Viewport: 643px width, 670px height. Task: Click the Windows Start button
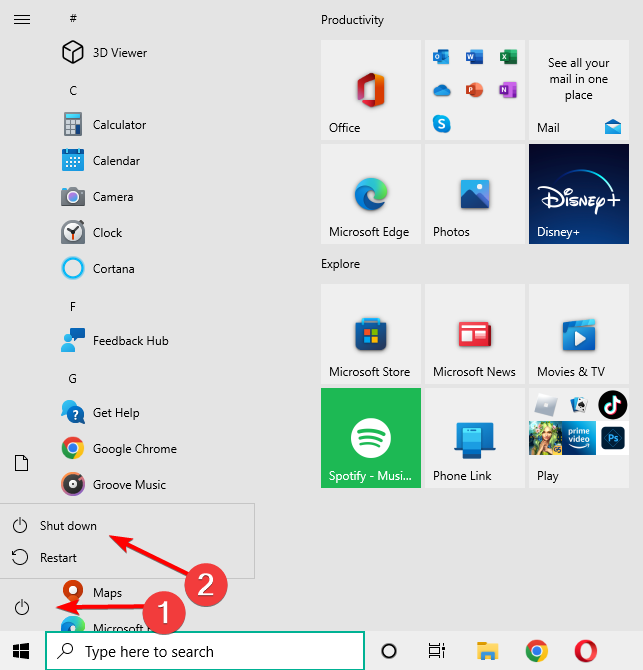pyautogui.click(x=21, y=651)
